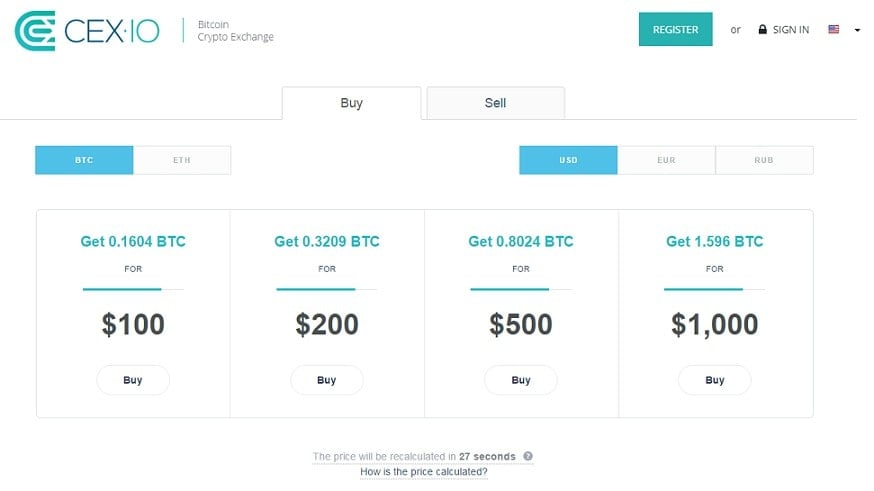
Task: Expand the language dropdown arrow
Action: [x=857, y=30]
